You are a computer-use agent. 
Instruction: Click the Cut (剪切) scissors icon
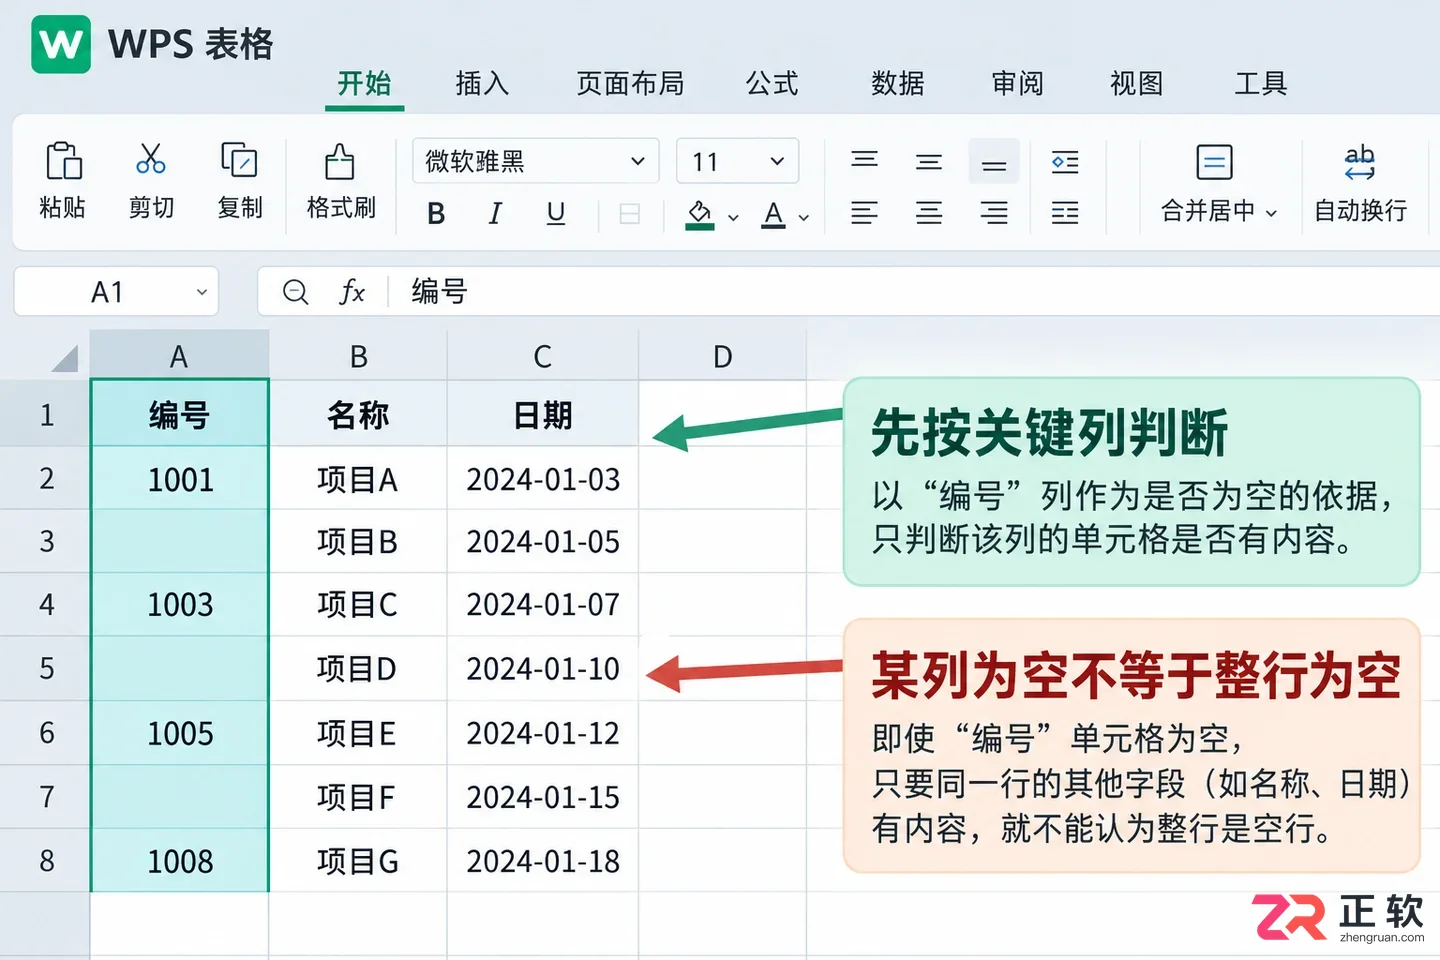tap(151, 158)
